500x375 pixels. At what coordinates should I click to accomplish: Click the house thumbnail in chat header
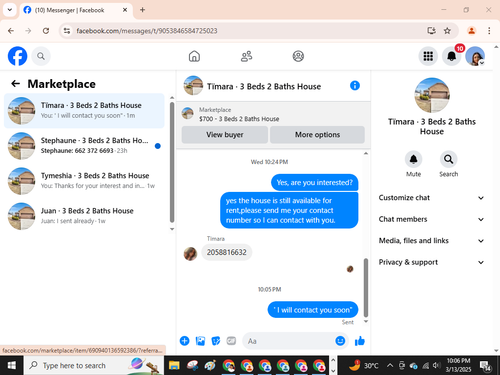point(193,86)
